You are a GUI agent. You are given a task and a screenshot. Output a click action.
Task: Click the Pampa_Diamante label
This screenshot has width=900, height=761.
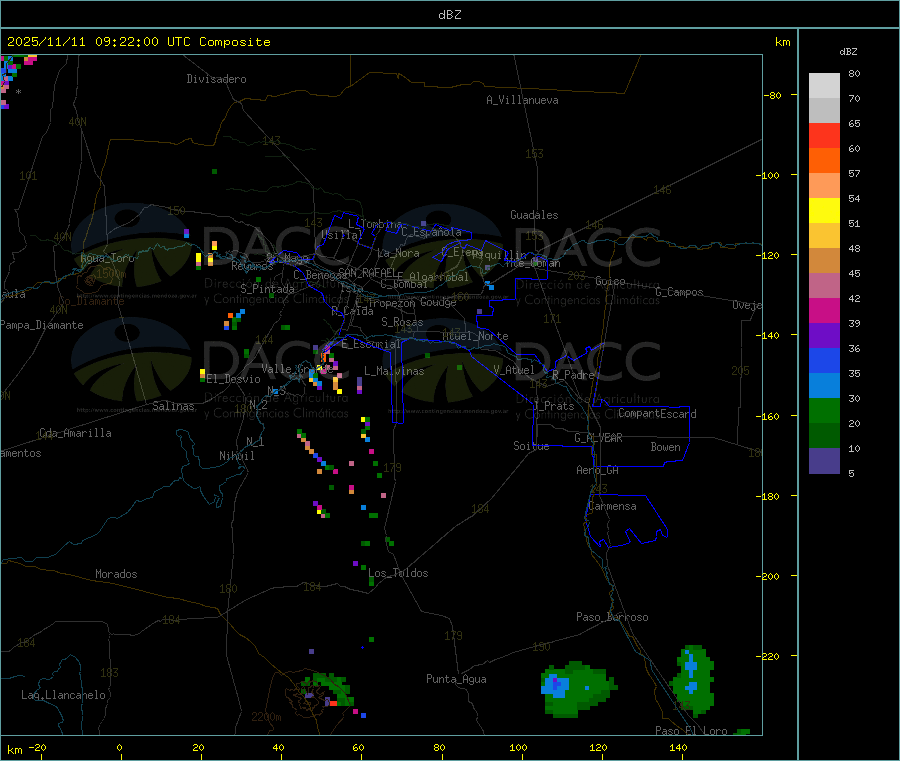tap(41, 325)
